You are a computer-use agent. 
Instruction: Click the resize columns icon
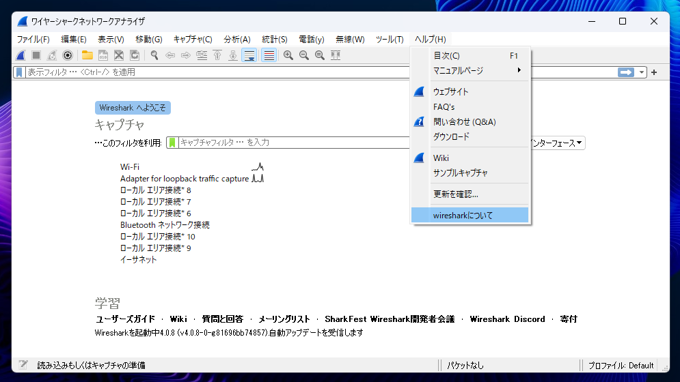pos(335,56)
